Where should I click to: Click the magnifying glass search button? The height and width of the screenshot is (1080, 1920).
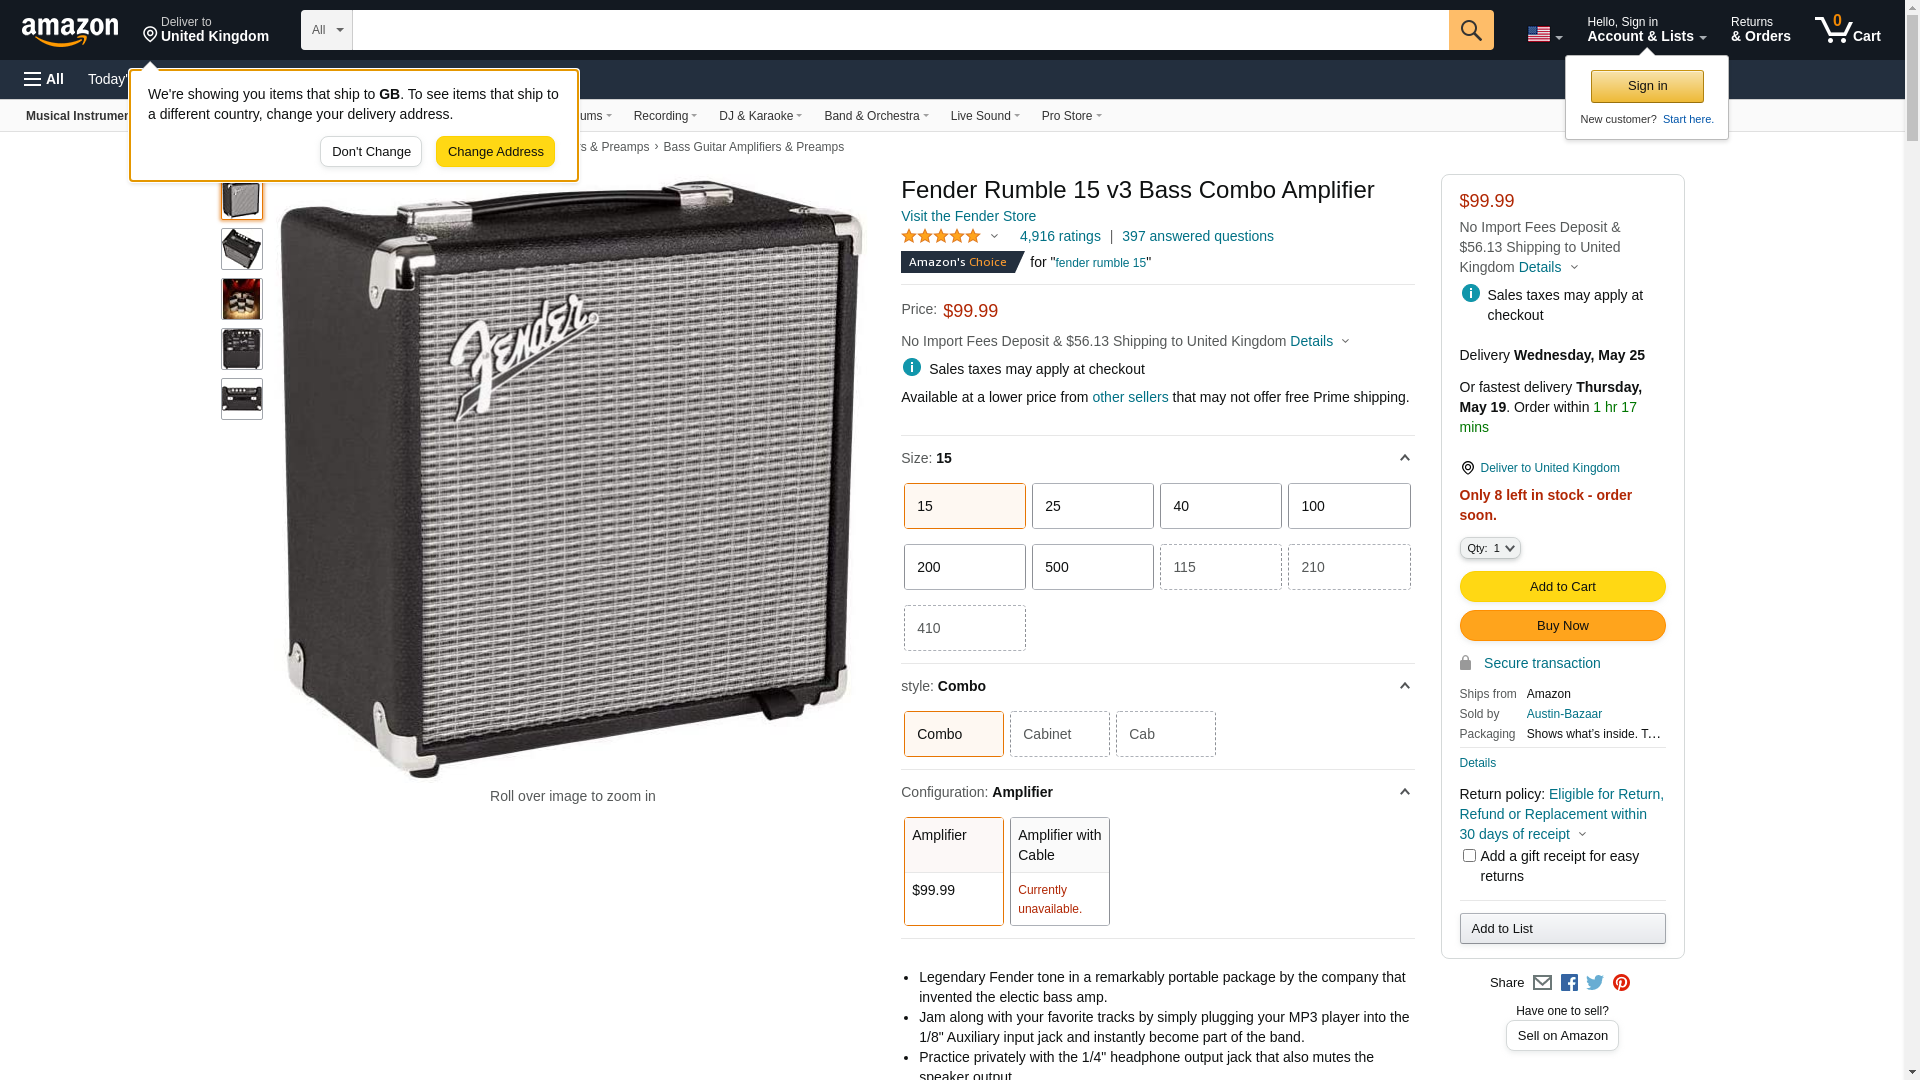(1470, 30)
